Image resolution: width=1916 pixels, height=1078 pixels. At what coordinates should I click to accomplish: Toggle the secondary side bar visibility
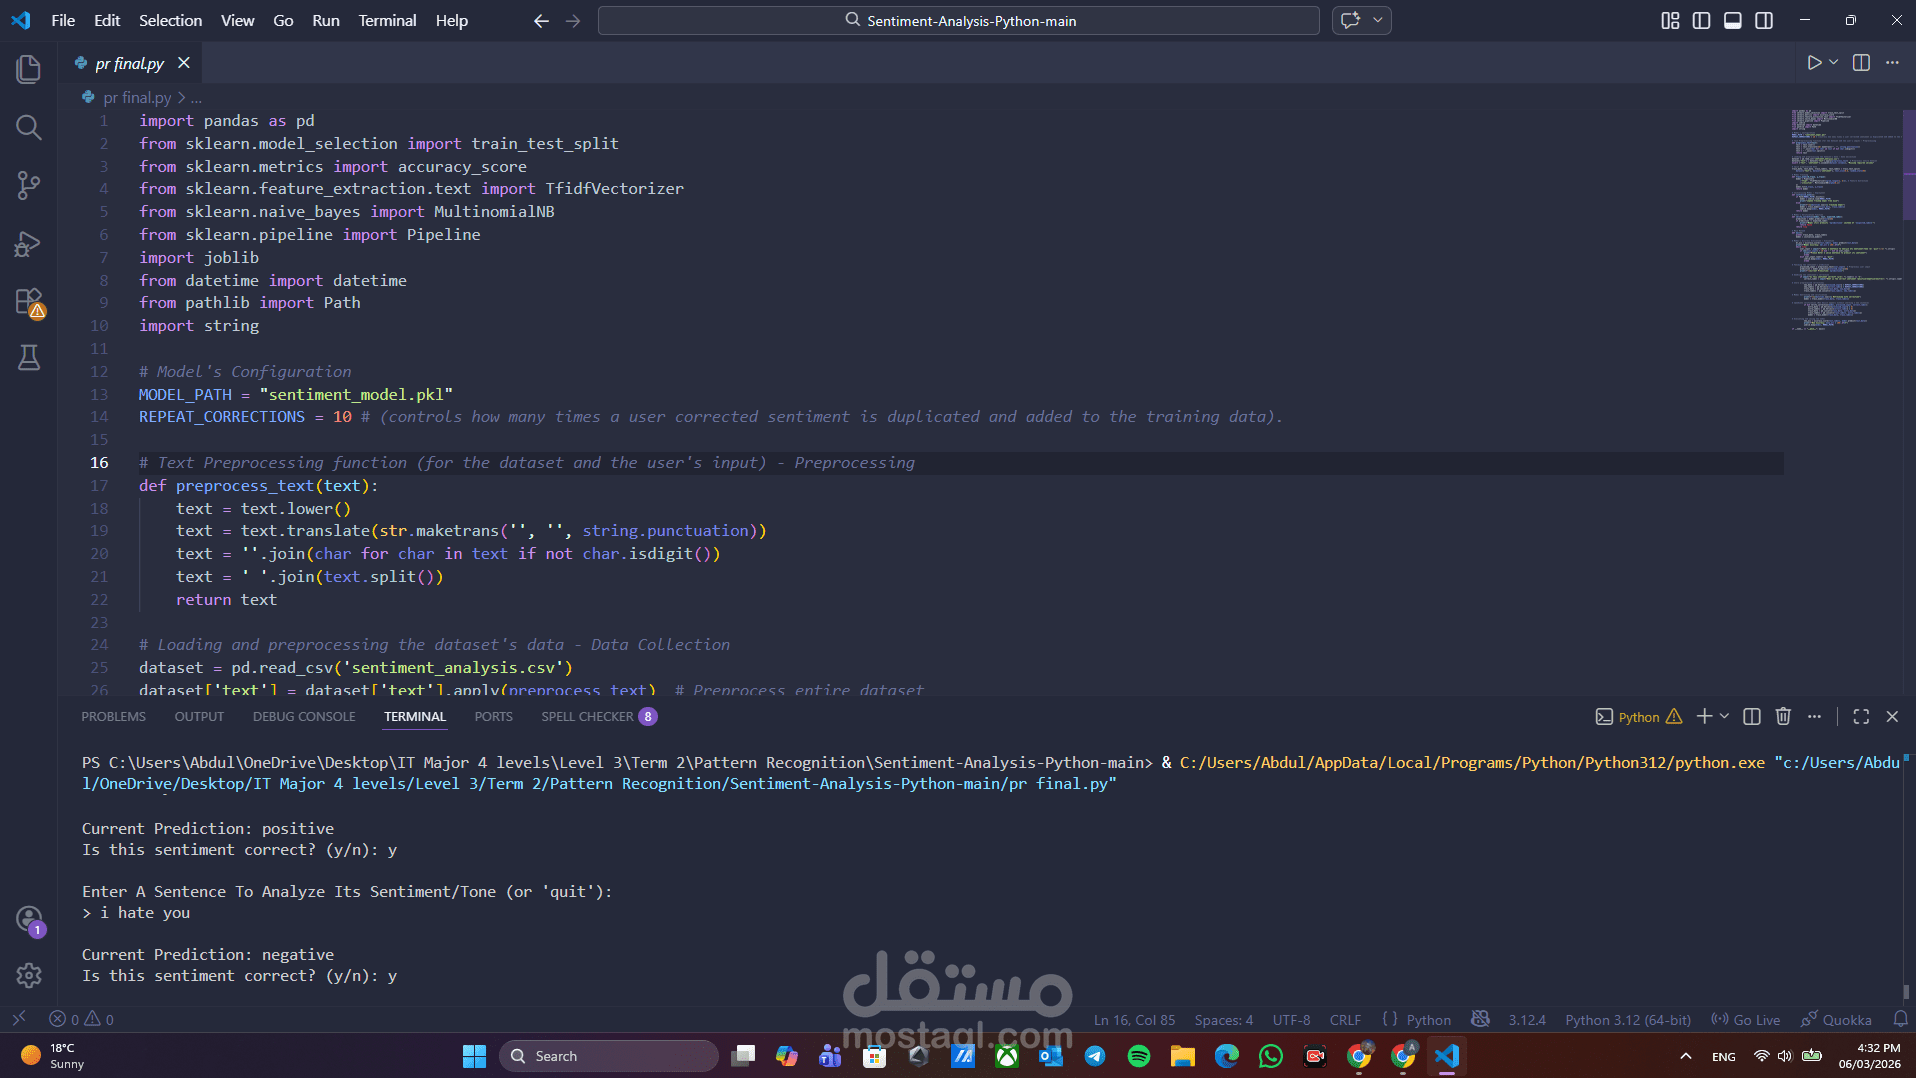pos(1764,20)
